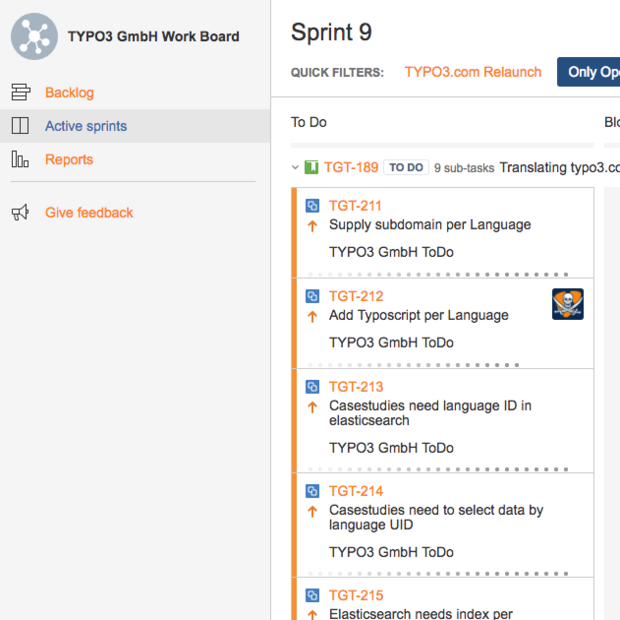Click the Reports chart icon
This screenshot has width=620, height=620.
tap(20, 159)
